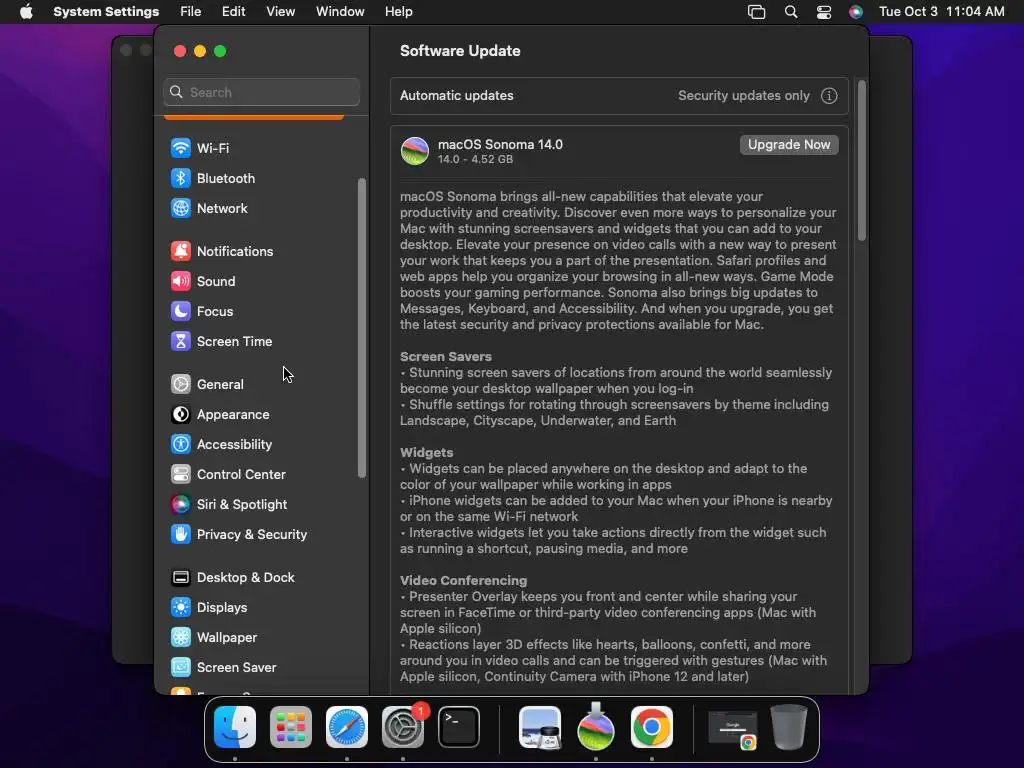The width and height of the screenshot is (1024, 768).
Task: Activate Siri from menu bar
Action: point(856,12)
